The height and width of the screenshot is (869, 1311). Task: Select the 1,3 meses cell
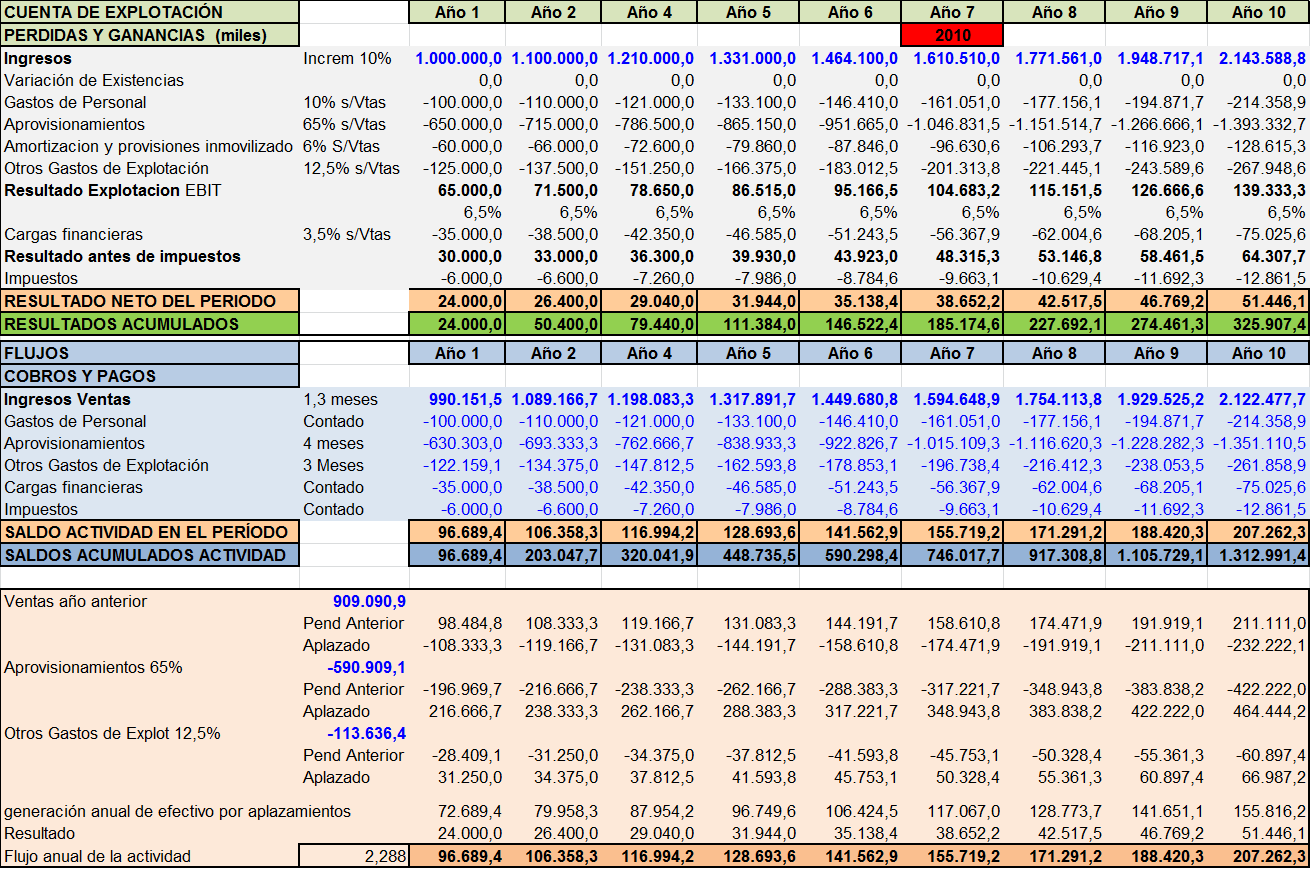coord(340,399)
